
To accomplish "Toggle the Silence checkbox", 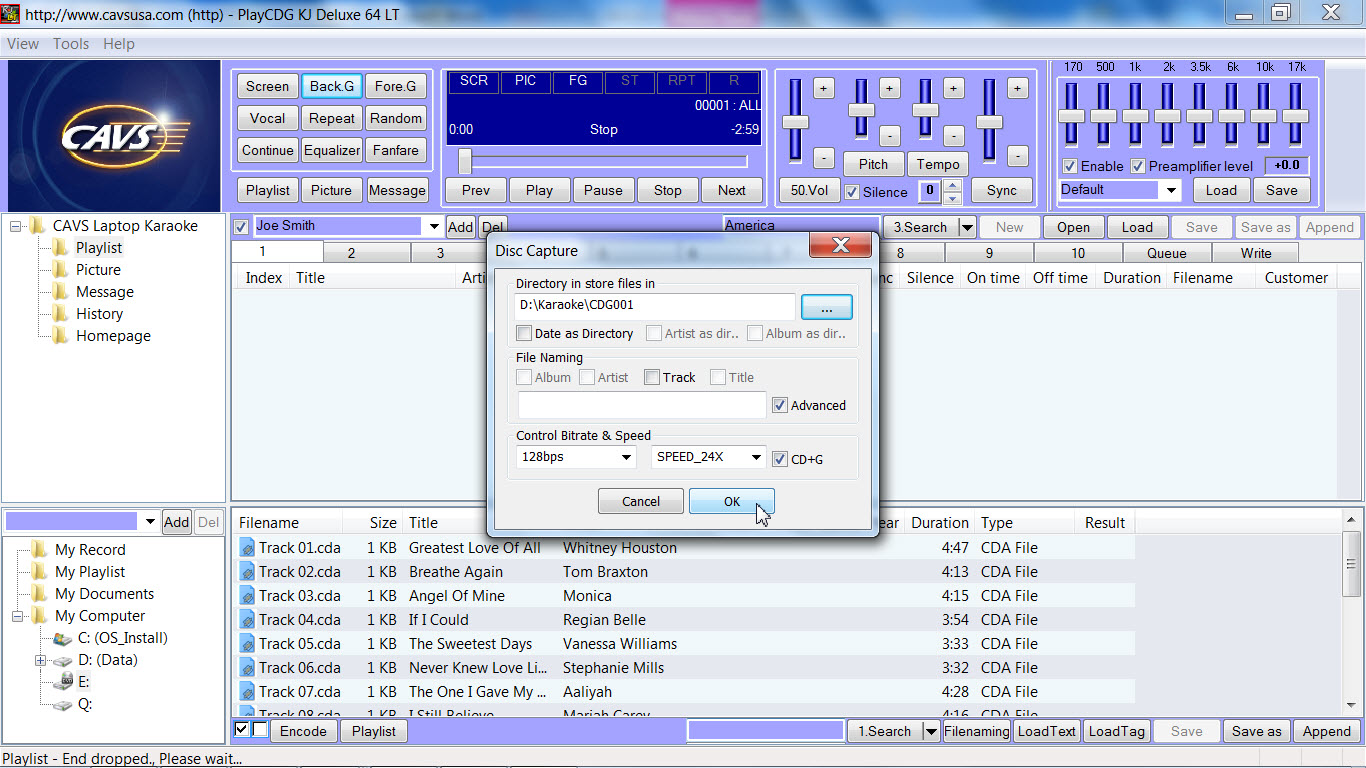I will pyautogui.click(x=852, y=192).
